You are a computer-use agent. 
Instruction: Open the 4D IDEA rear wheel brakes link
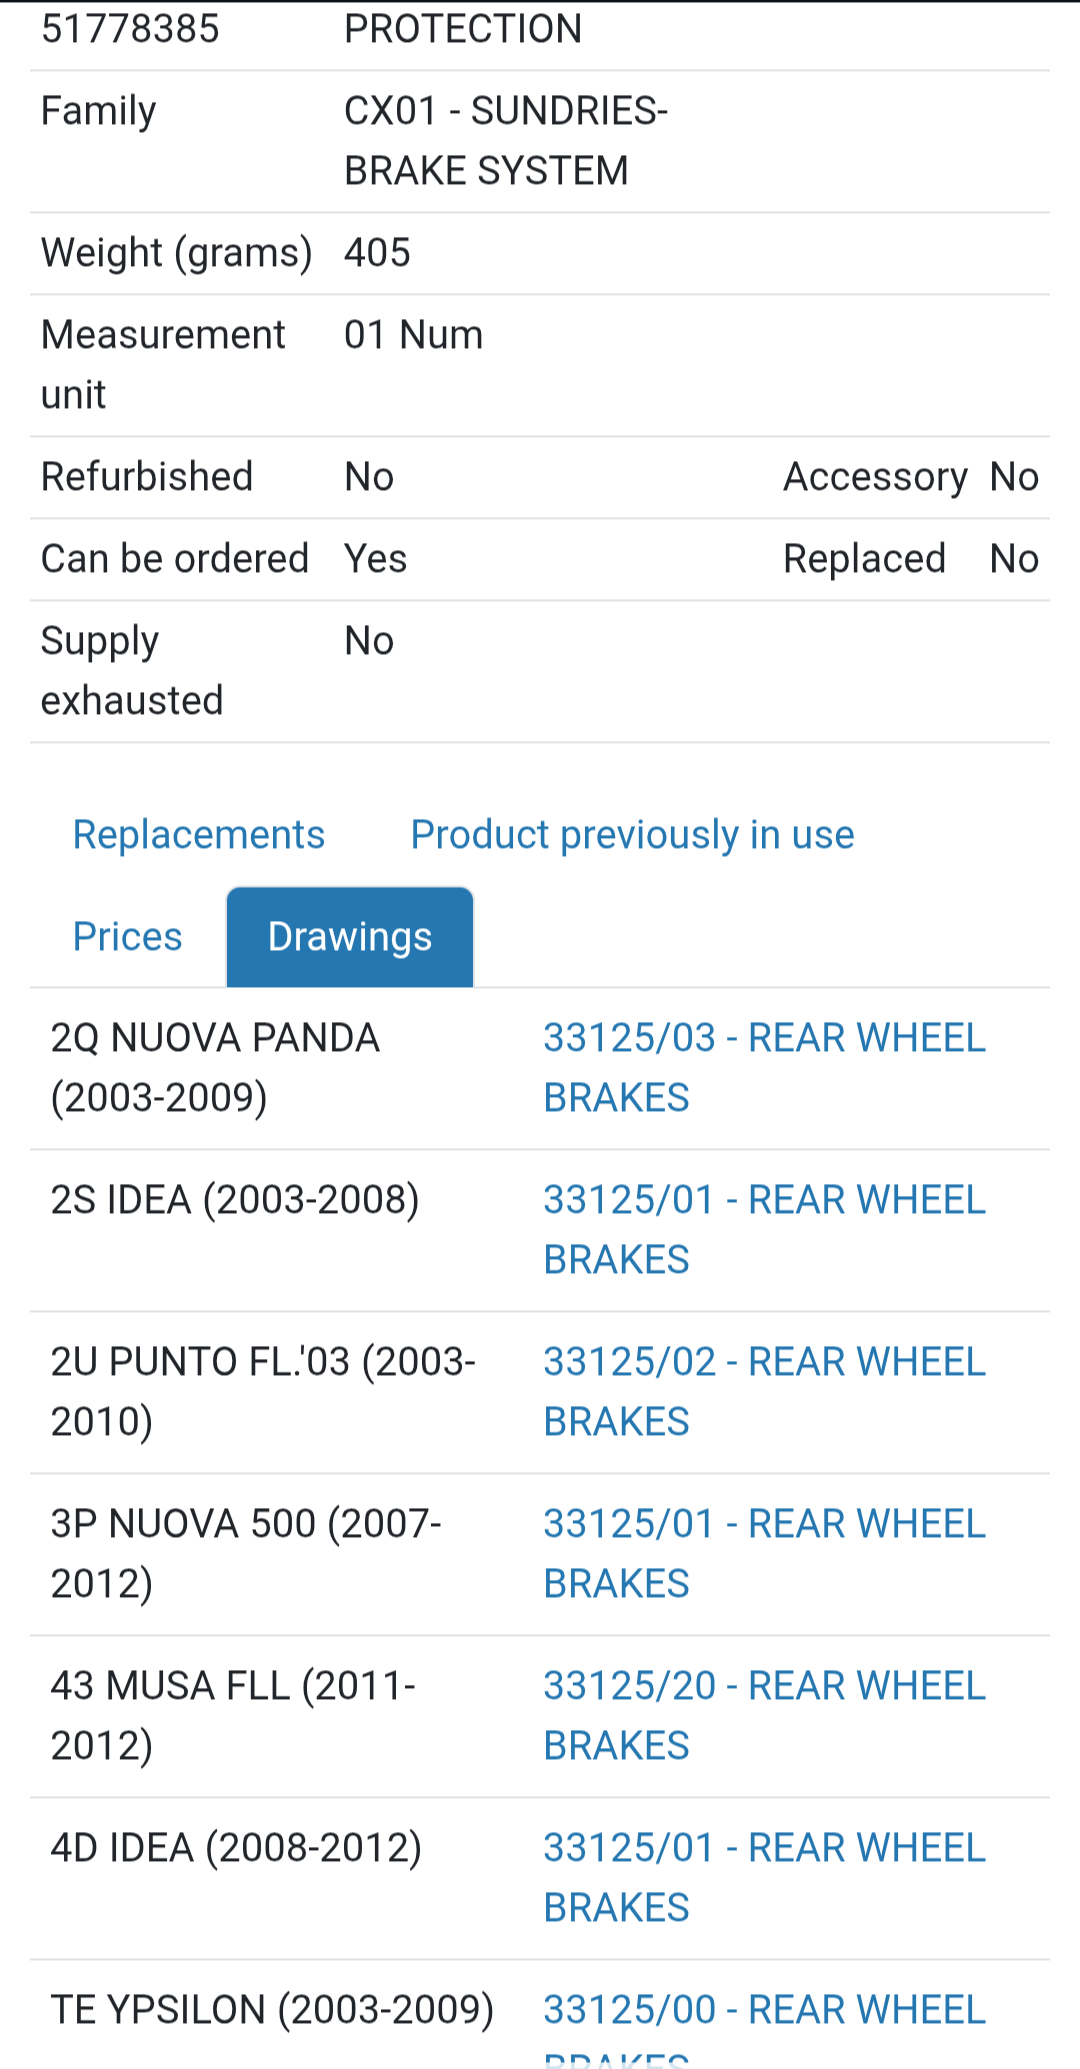[764, 1877]
